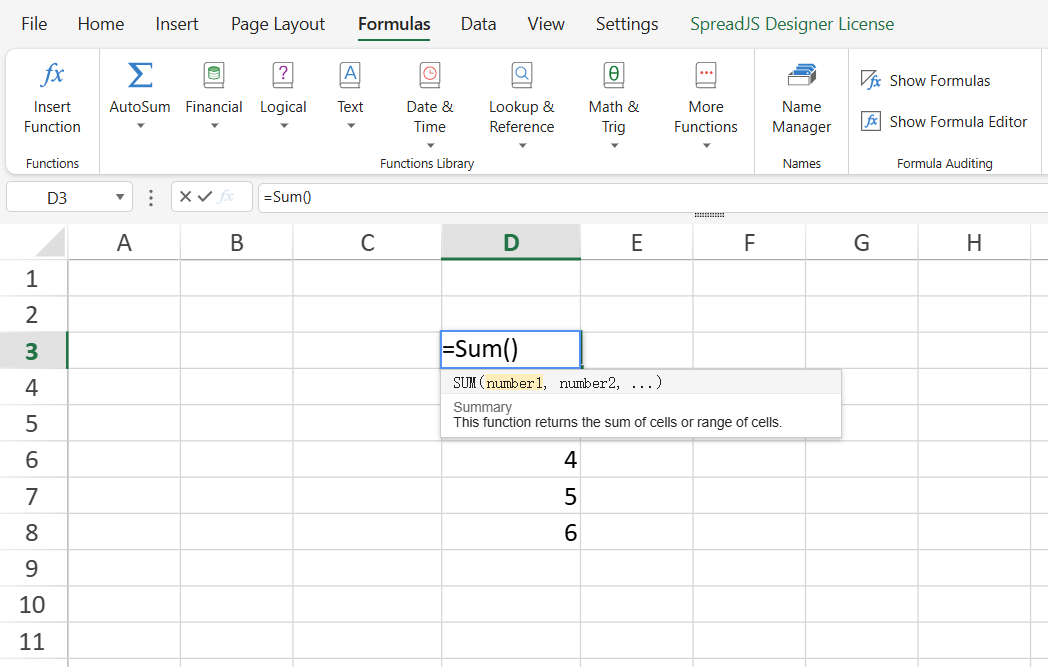The image size is (1048, 667).
Task: Click the Text functions icon
Action: [350, 75]
